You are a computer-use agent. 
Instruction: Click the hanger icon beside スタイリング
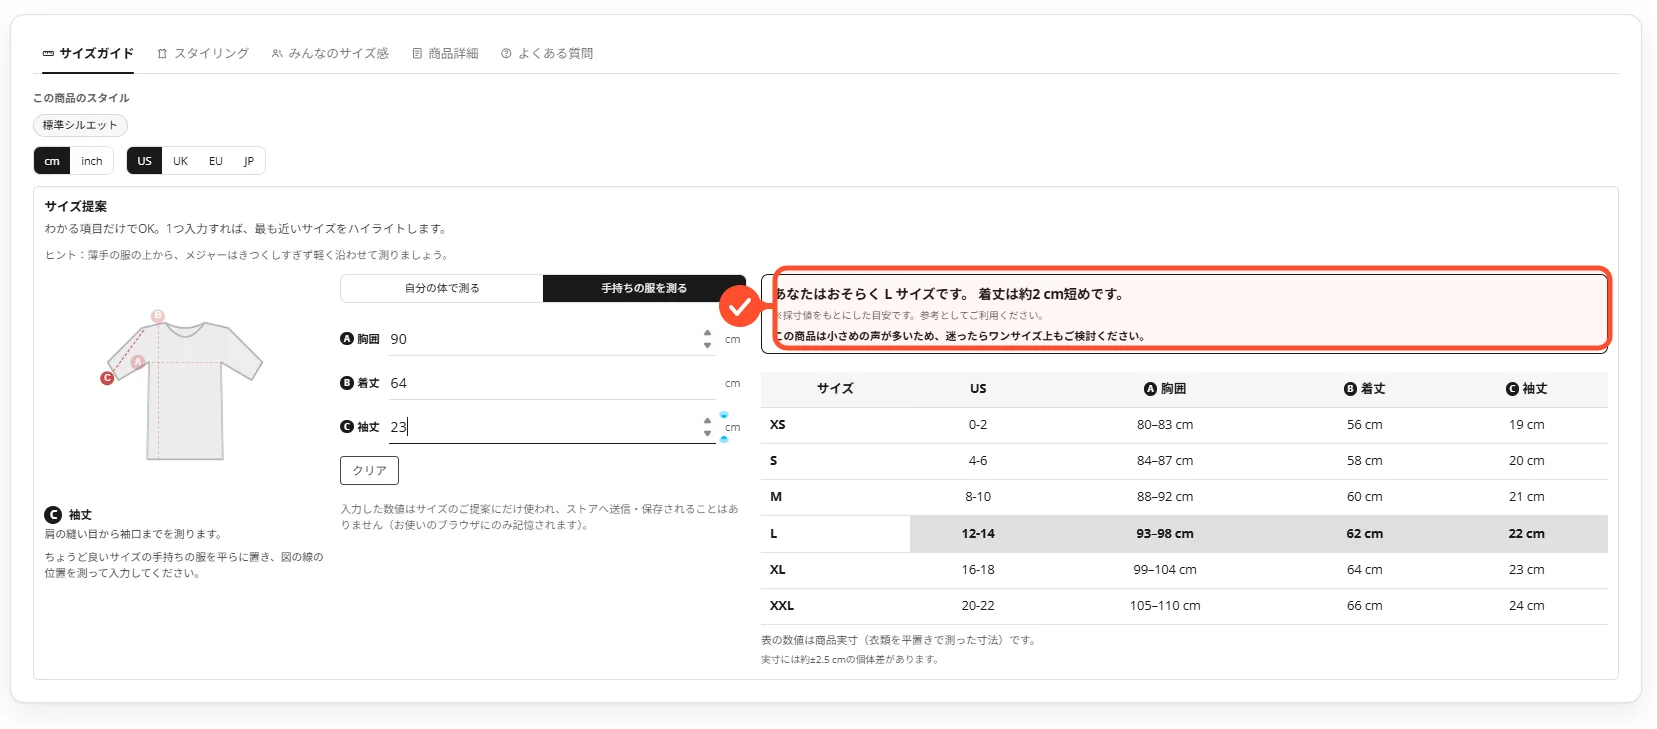tap(162, 54)
